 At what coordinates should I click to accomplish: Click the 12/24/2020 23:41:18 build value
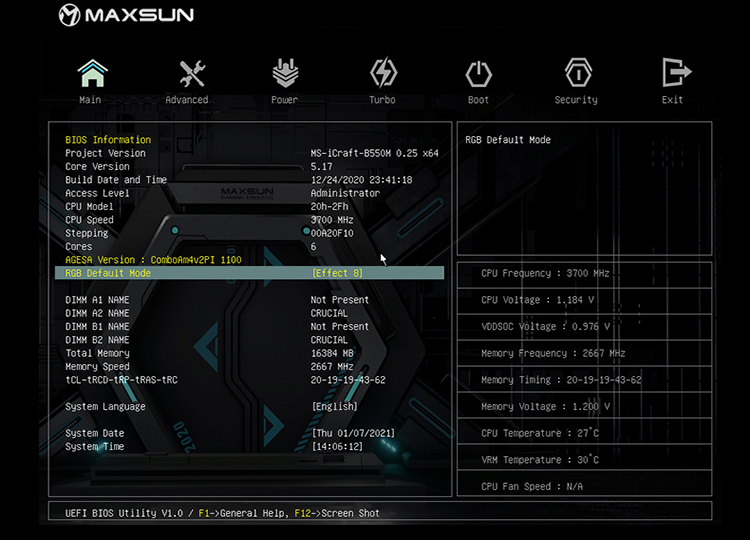tap(361, 180)
